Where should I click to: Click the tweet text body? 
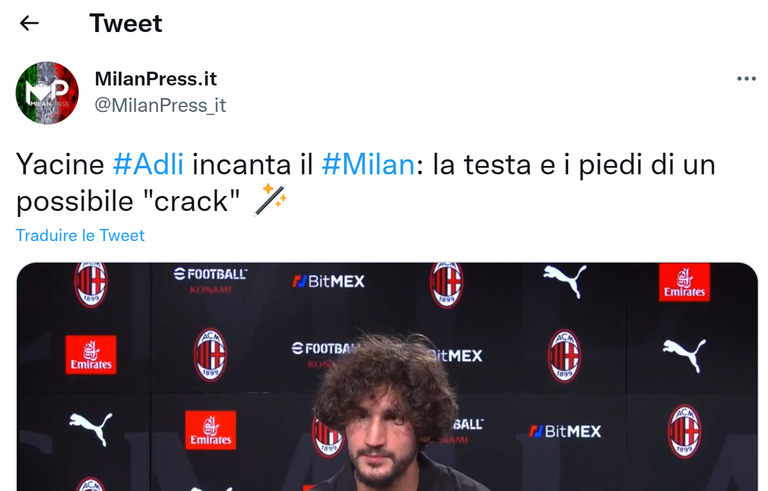point(365,183)
